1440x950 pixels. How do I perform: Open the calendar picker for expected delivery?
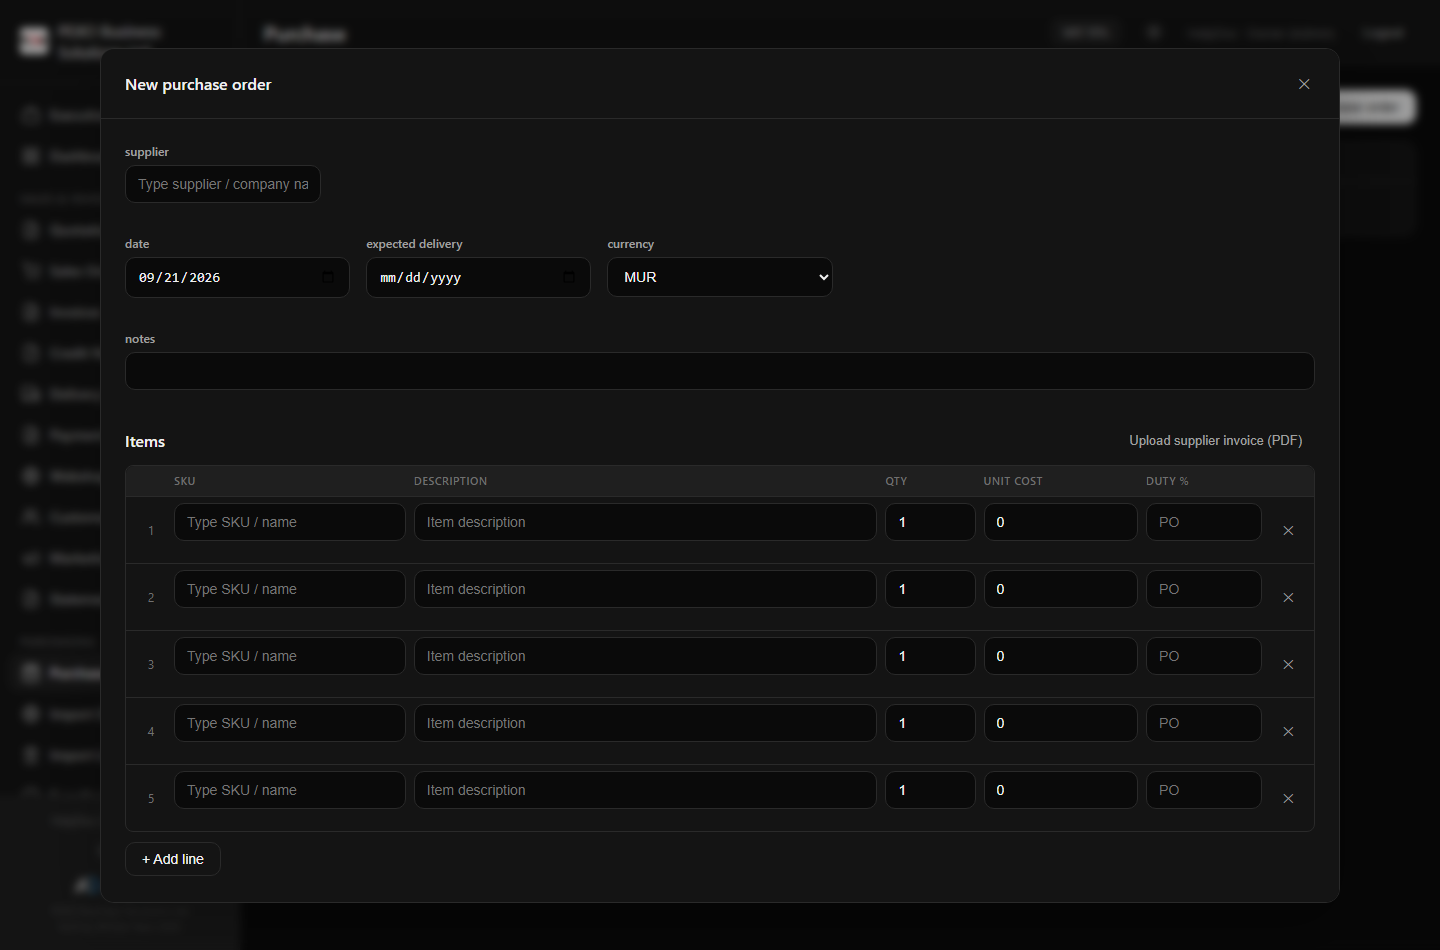[x=569, y=277]
